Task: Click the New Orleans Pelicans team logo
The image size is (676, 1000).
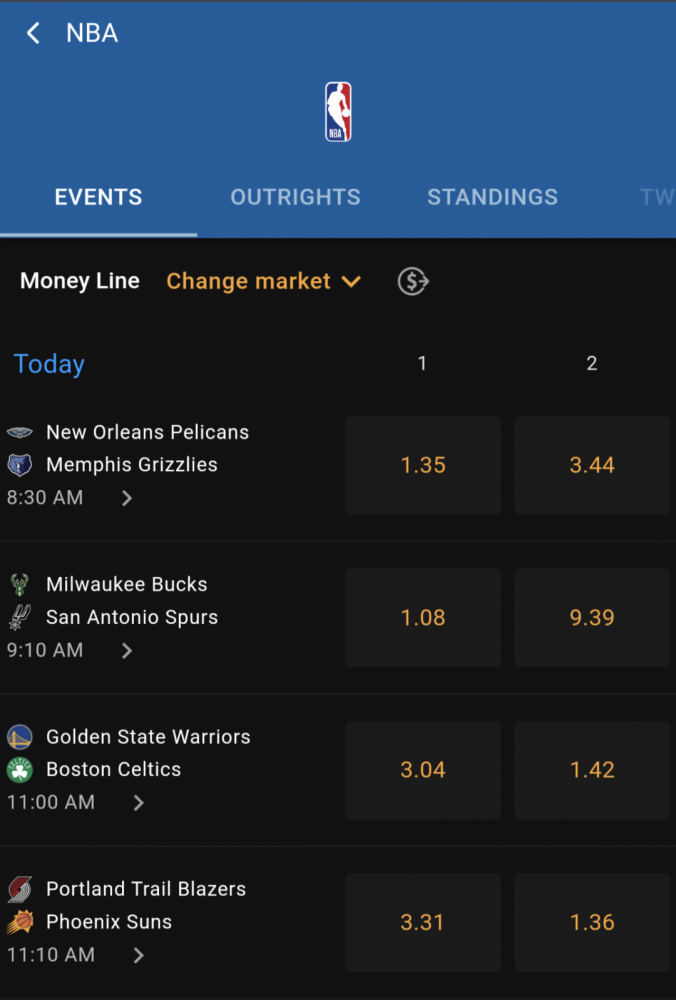Action: (20, 432)
